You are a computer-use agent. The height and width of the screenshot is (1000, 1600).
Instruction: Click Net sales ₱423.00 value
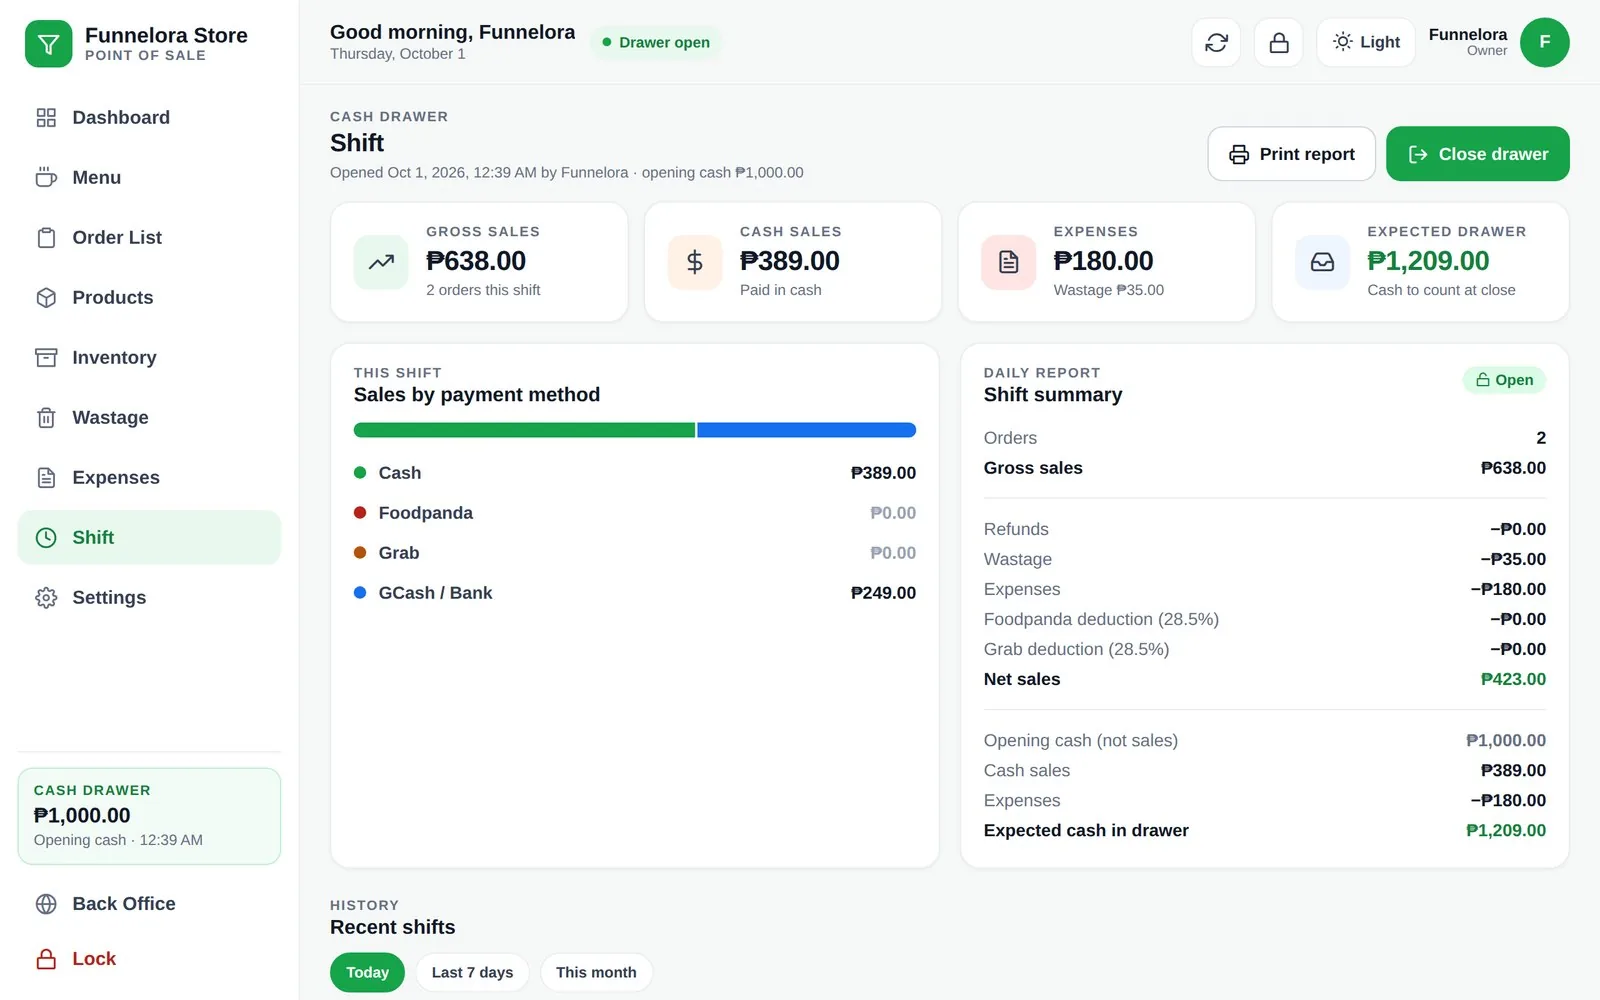[1513, 679]
